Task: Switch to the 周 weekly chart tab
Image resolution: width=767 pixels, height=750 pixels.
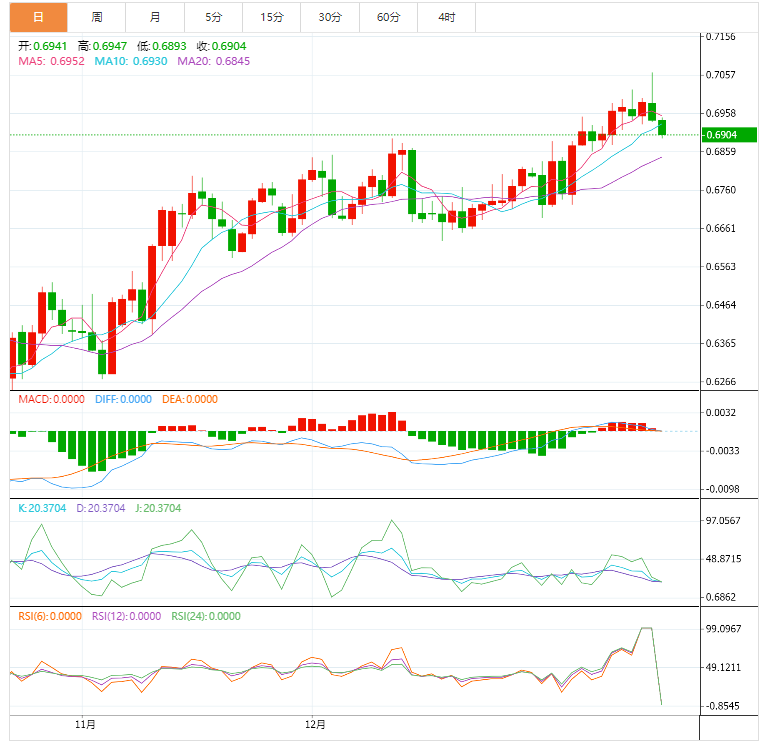Action: tap(96, 17)
